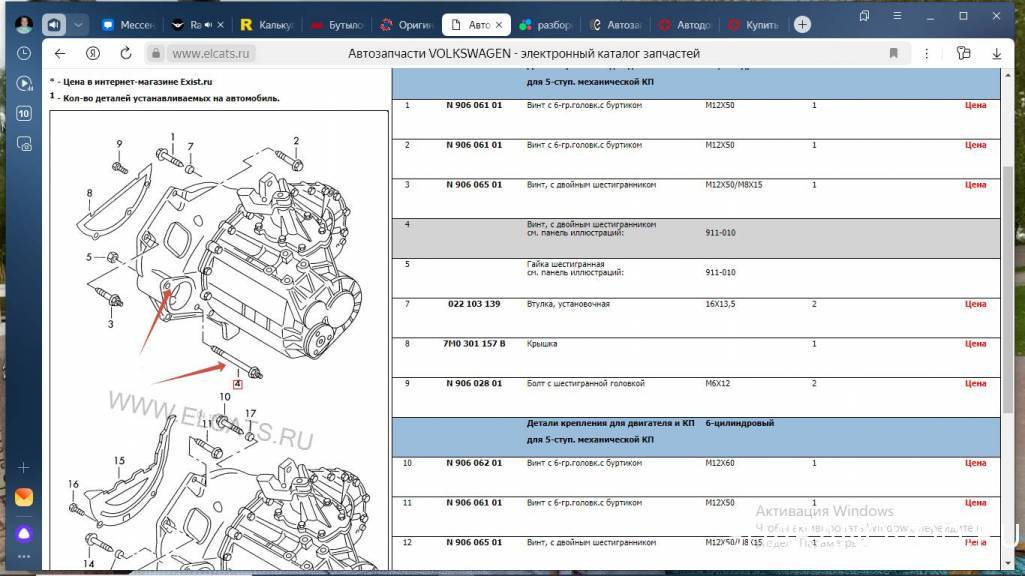Reload the page with refresh icon

click(124, 54)
